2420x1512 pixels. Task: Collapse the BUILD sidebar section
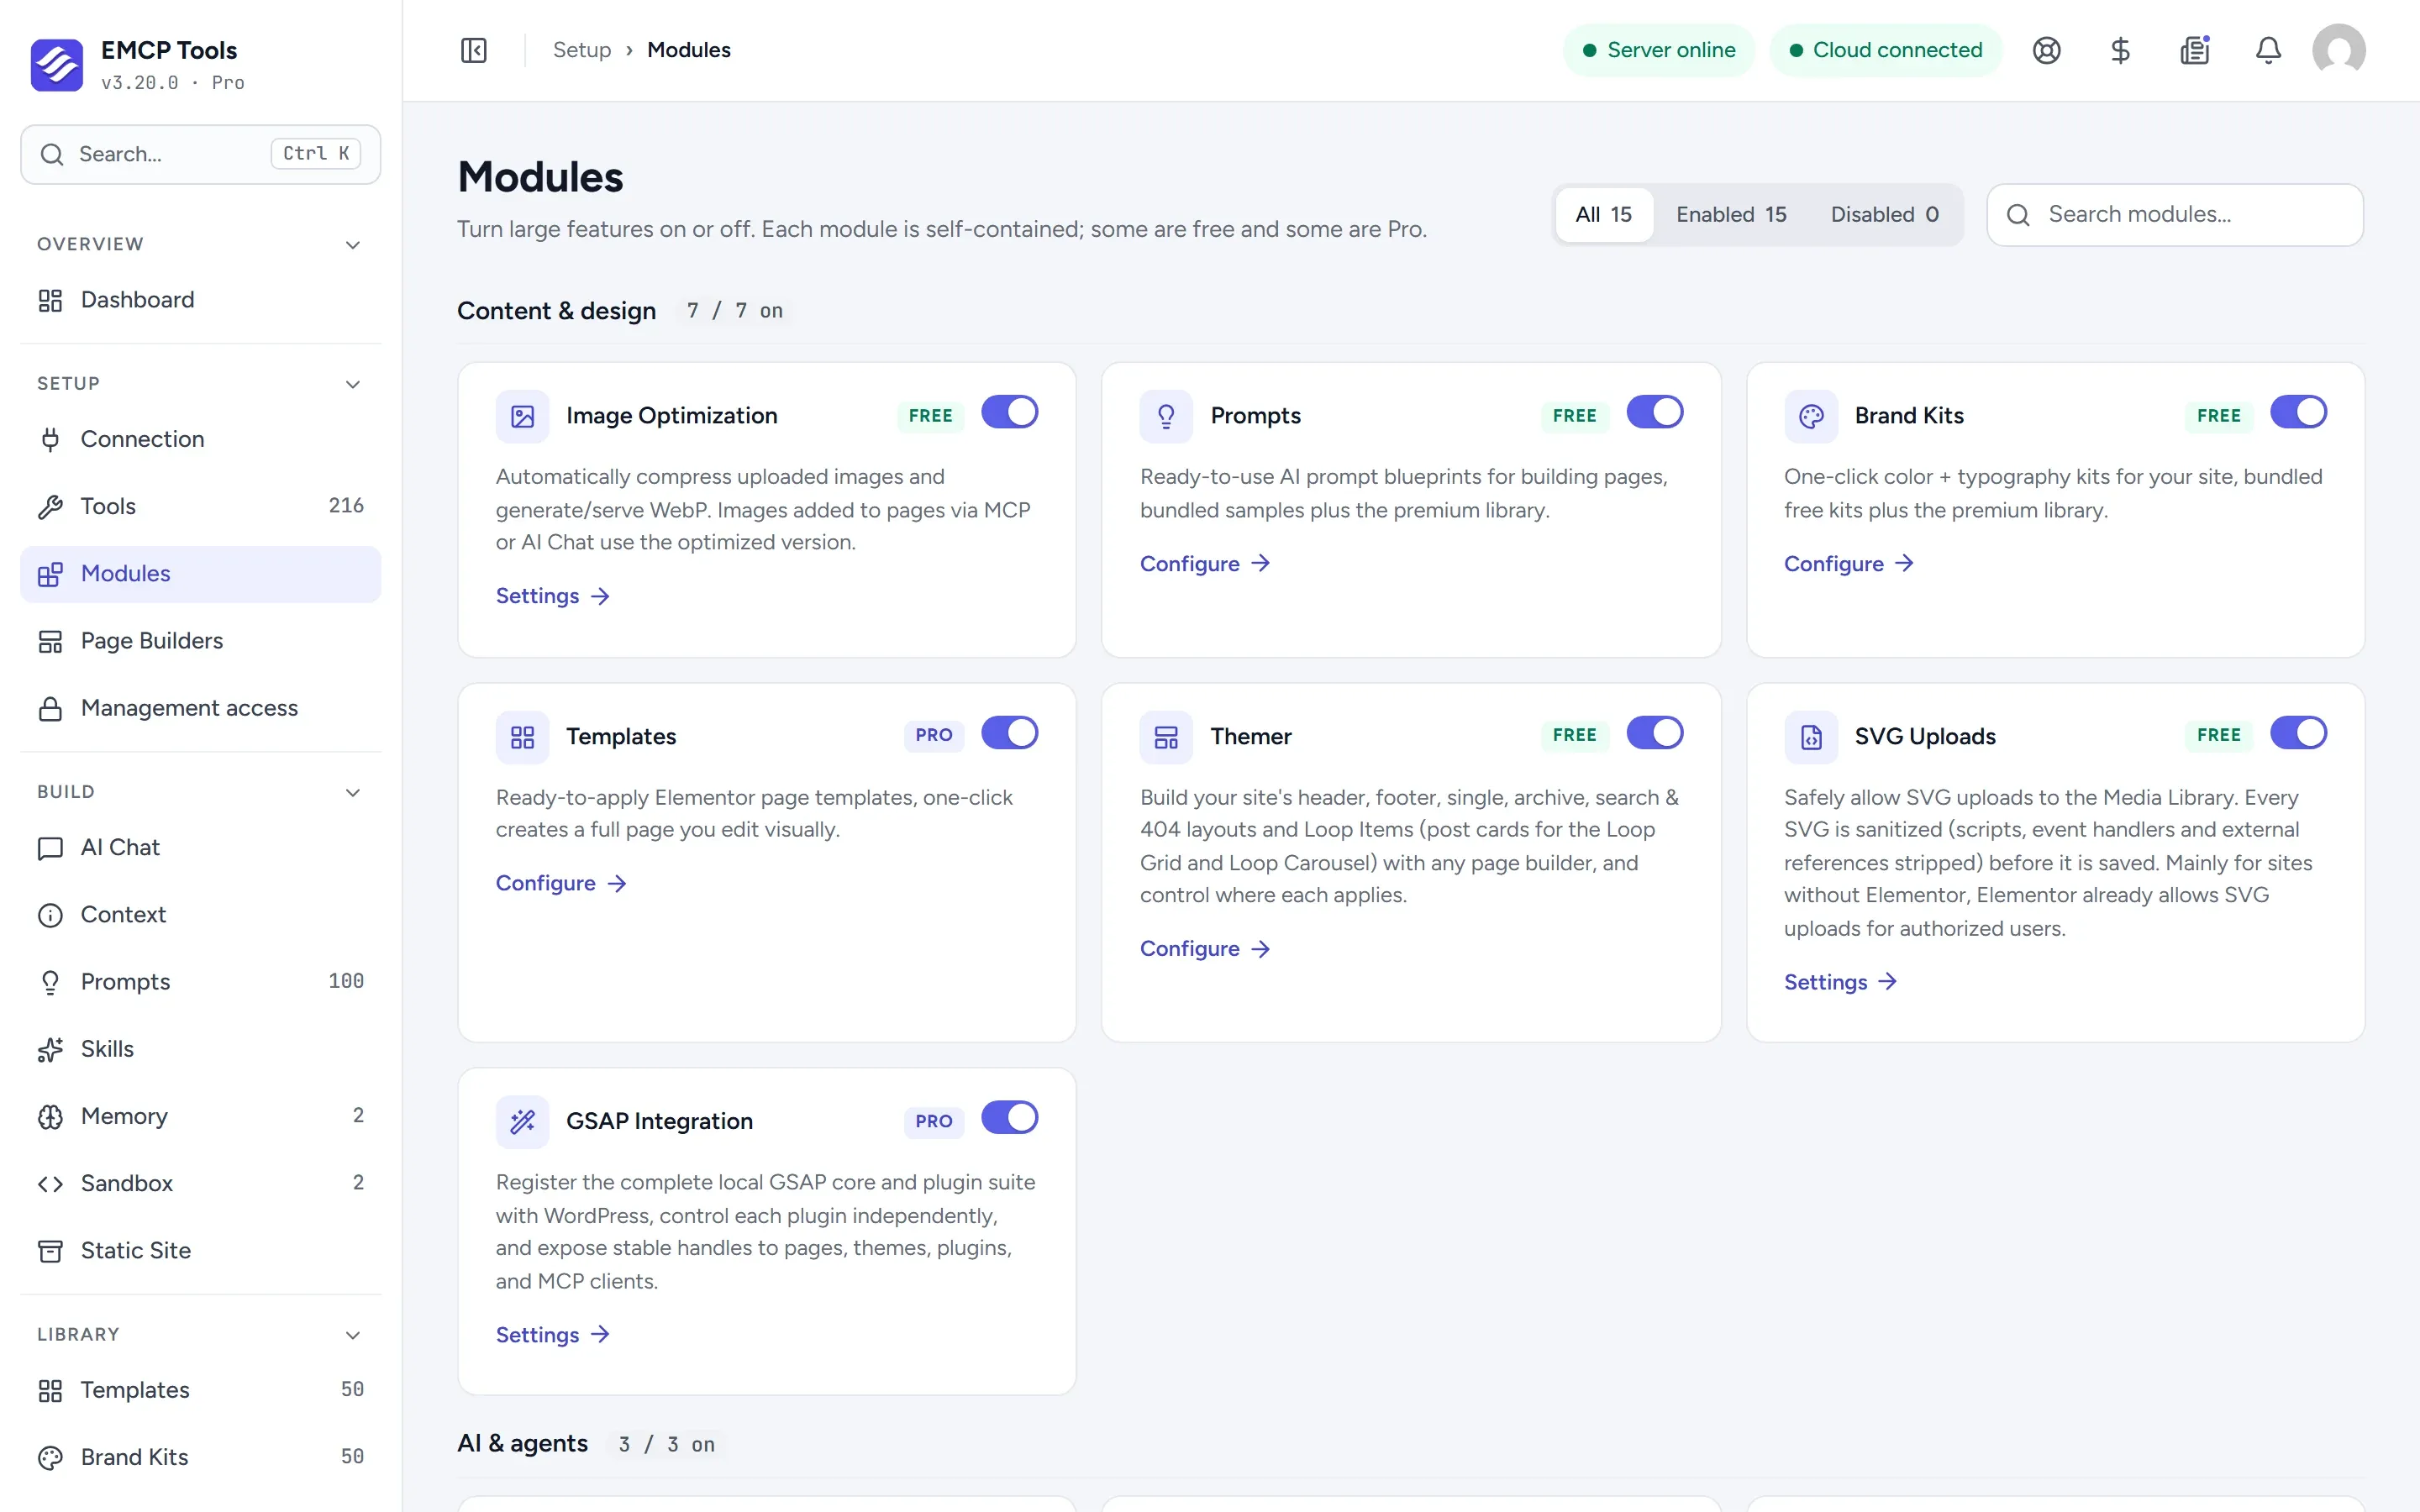point(352,793)
